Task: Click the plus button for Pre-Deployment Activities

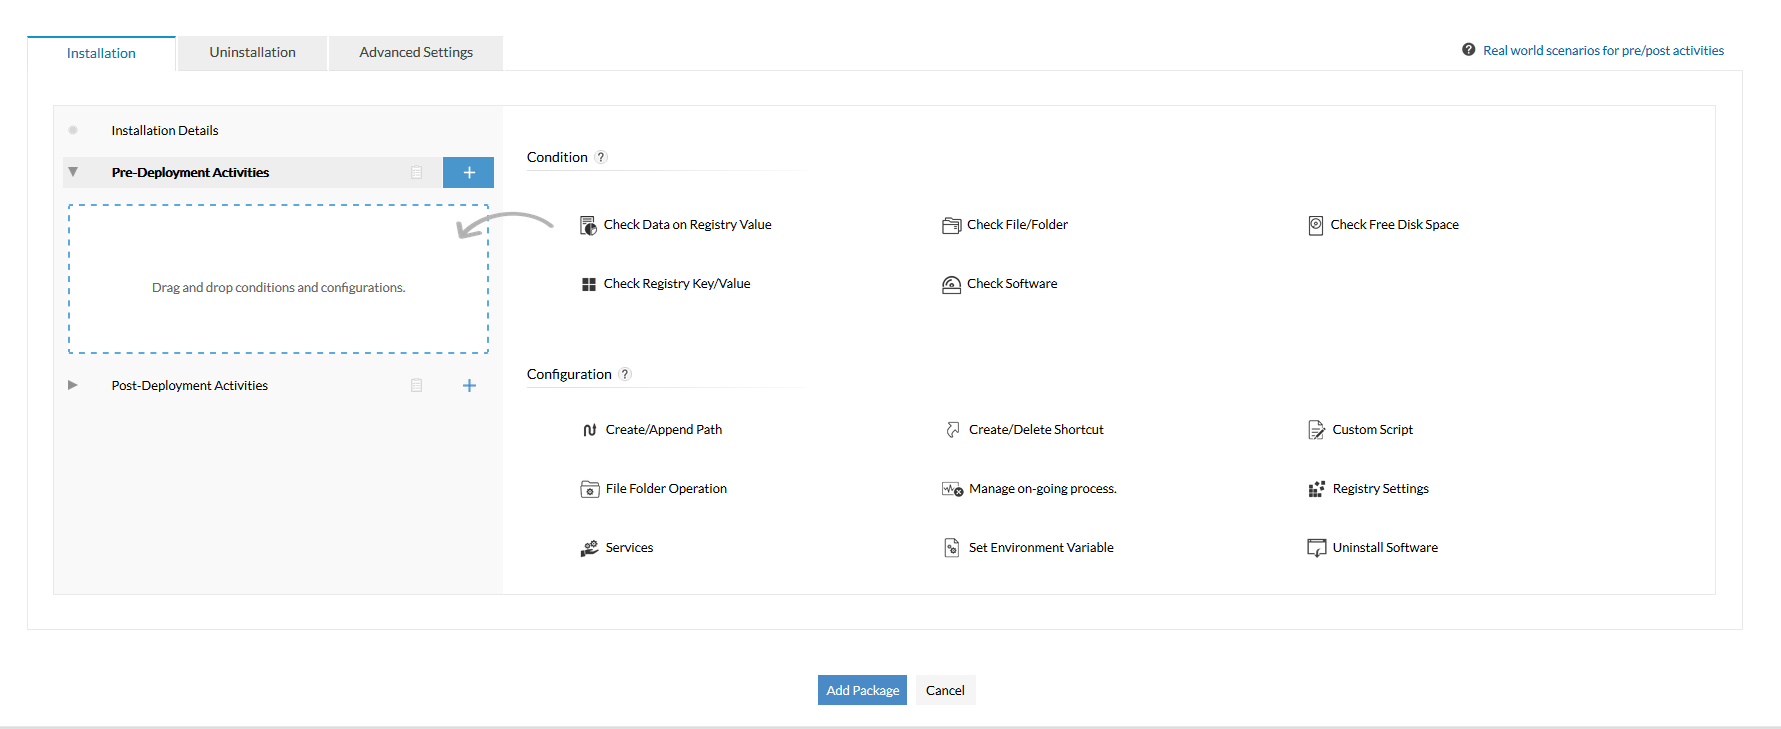Action: point(468,172)
